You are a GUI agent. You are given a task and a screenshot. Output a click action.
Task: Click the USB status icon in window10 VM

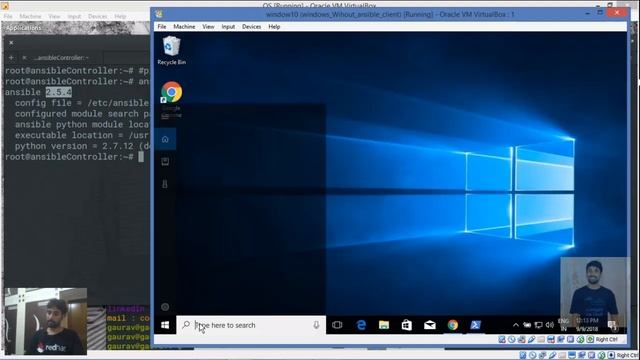(531, 339)
